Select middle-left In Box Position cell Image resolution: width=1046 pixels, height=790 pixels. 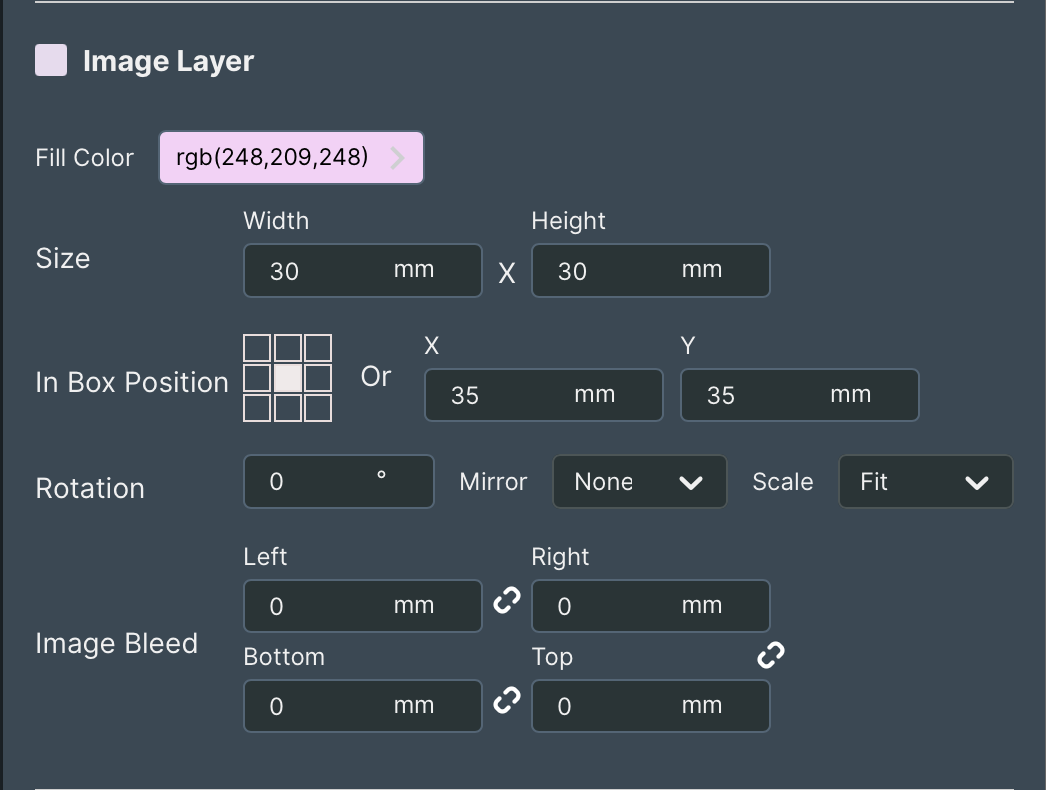(x=257, y=378)
